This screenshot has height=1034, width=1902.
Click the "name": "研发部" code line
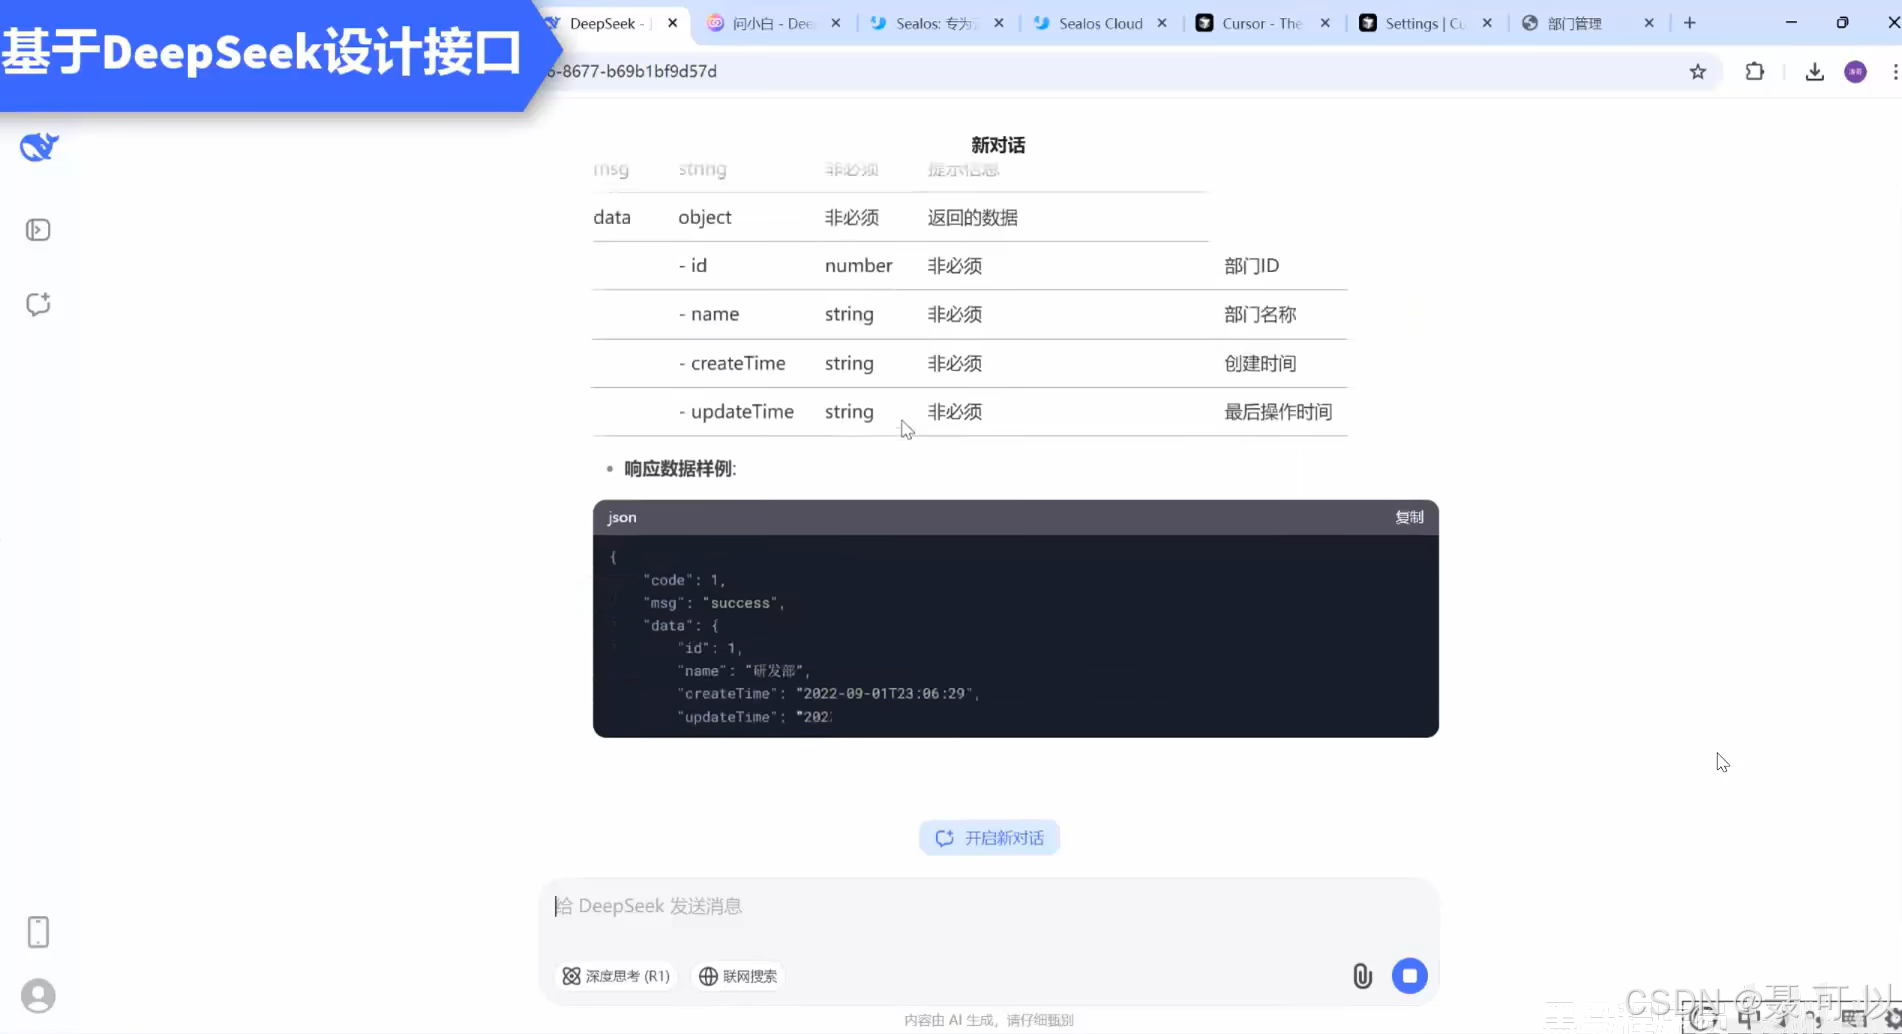click(744, 671)
